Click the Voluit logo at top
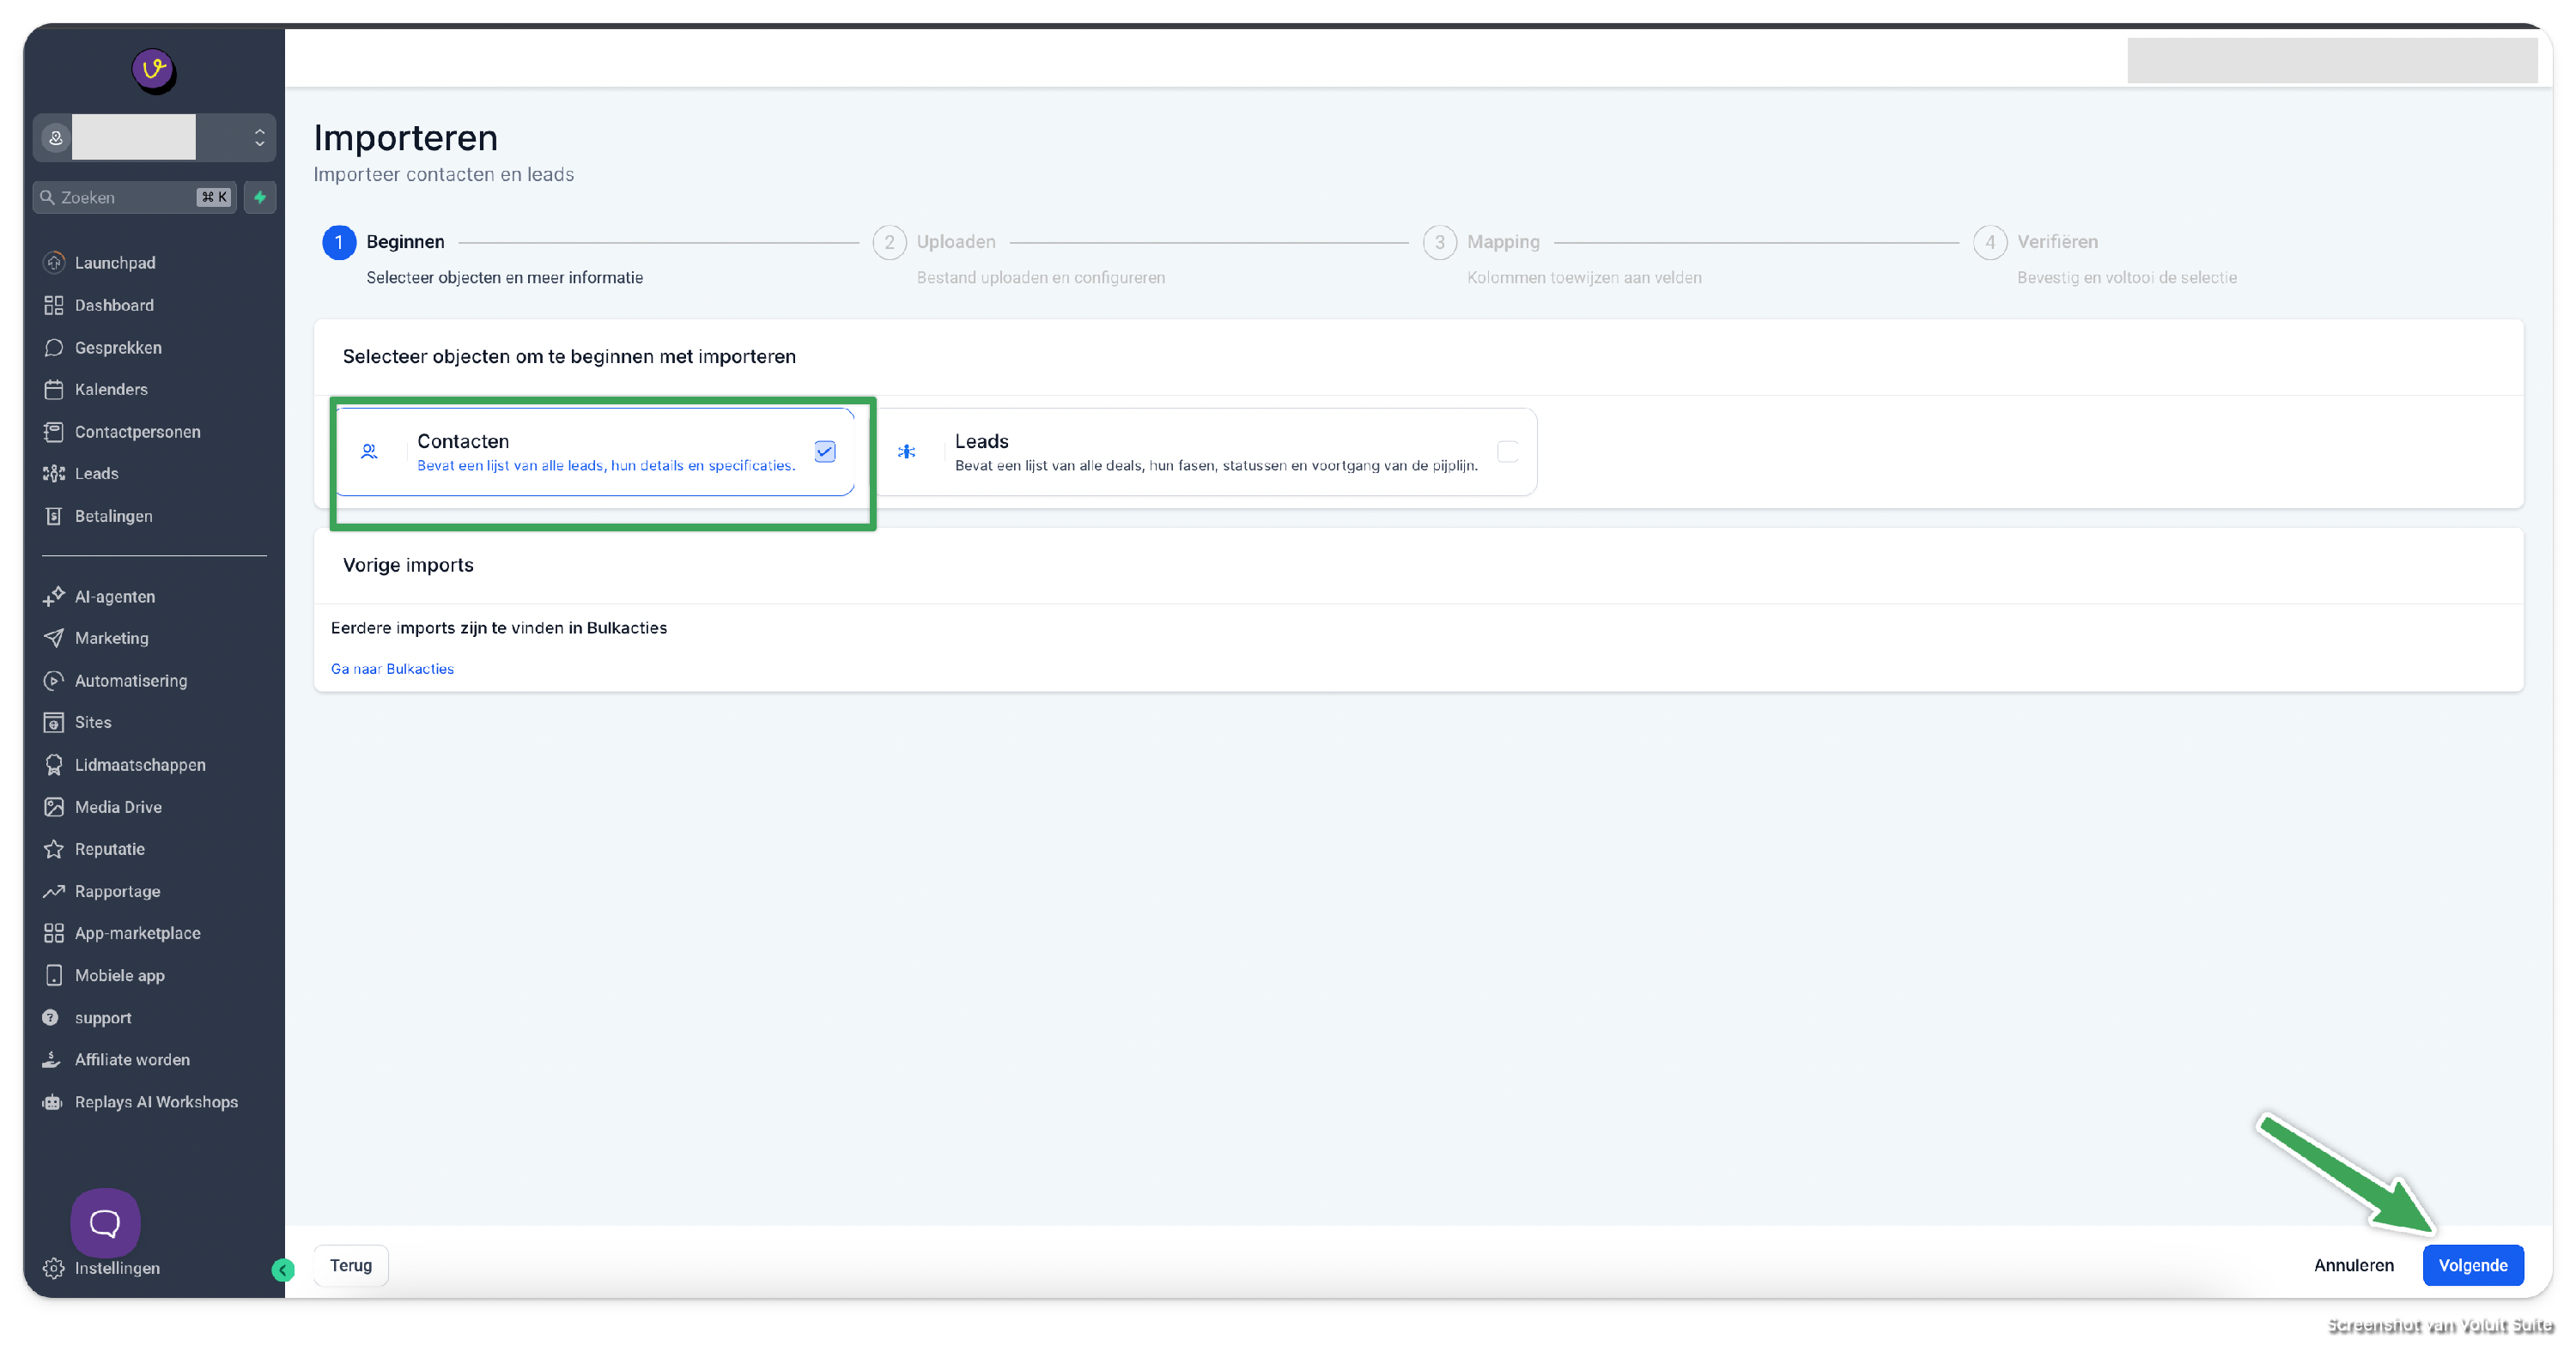2576x1358 pixels. 154,70
